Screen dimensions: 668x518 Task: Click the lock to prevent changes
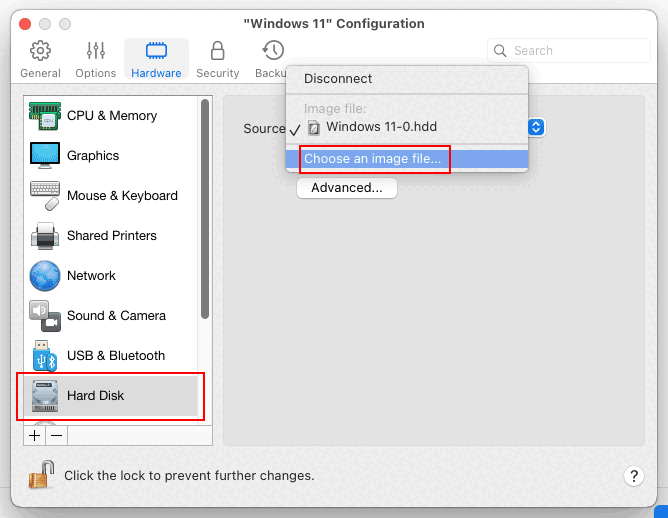pos(41,475)
